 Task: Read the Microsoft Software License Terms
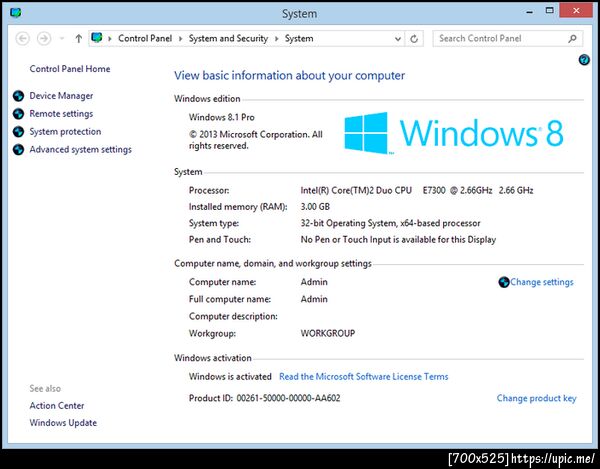pyautogui.click(x=364, y=376)
